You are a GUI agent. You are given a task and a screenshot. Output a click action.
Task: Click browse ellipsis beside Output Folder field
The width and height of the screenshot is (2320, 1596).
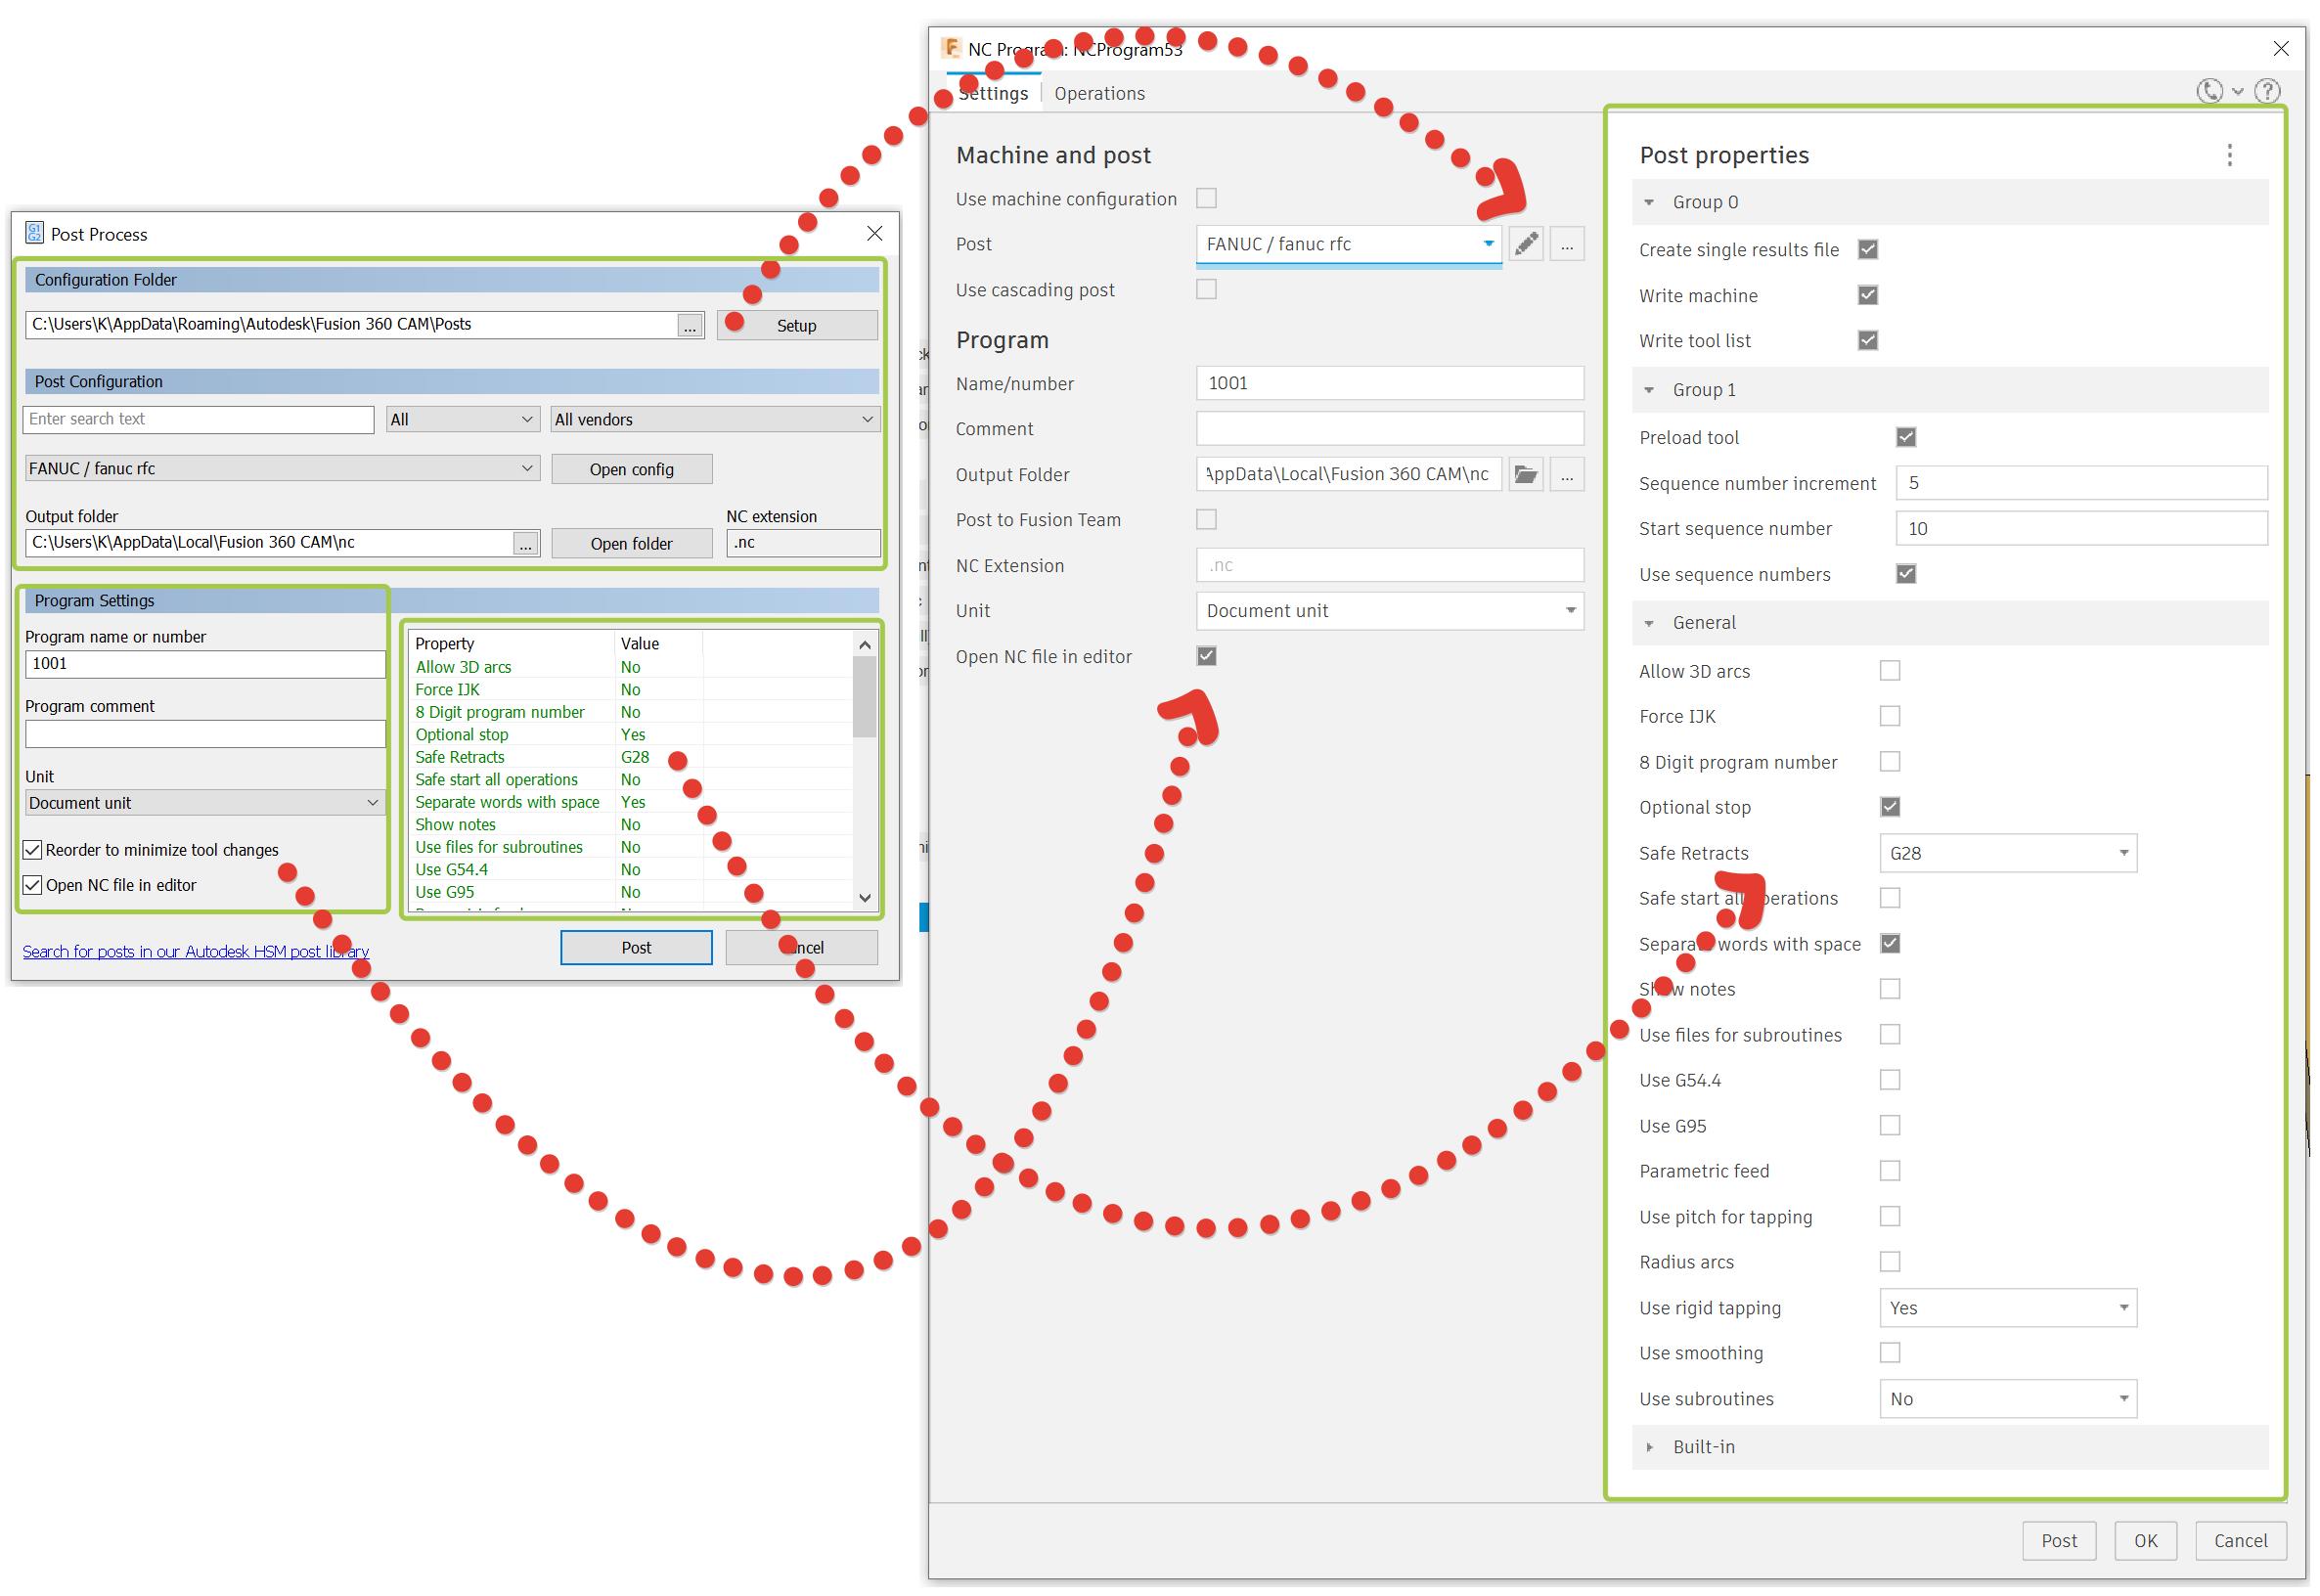(1566, 475)
